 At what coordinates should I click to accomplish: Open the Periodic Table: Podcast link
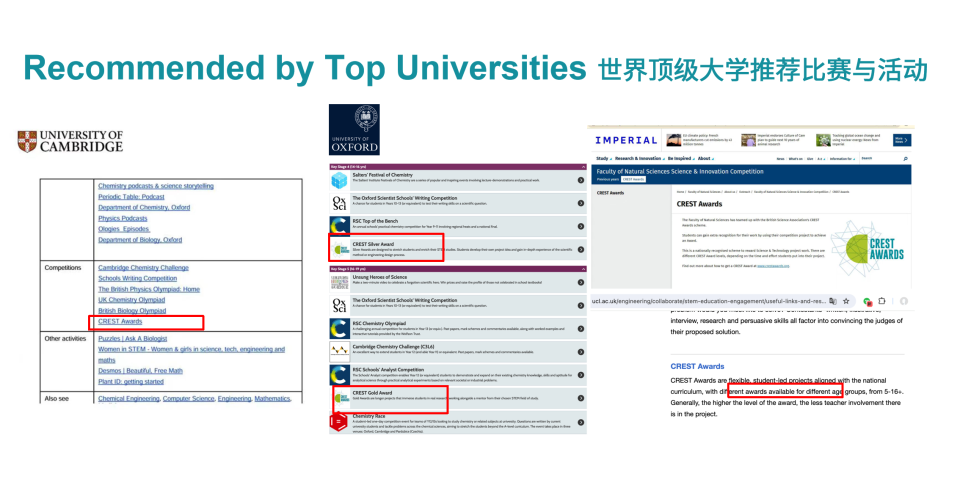tap(131, 197)
